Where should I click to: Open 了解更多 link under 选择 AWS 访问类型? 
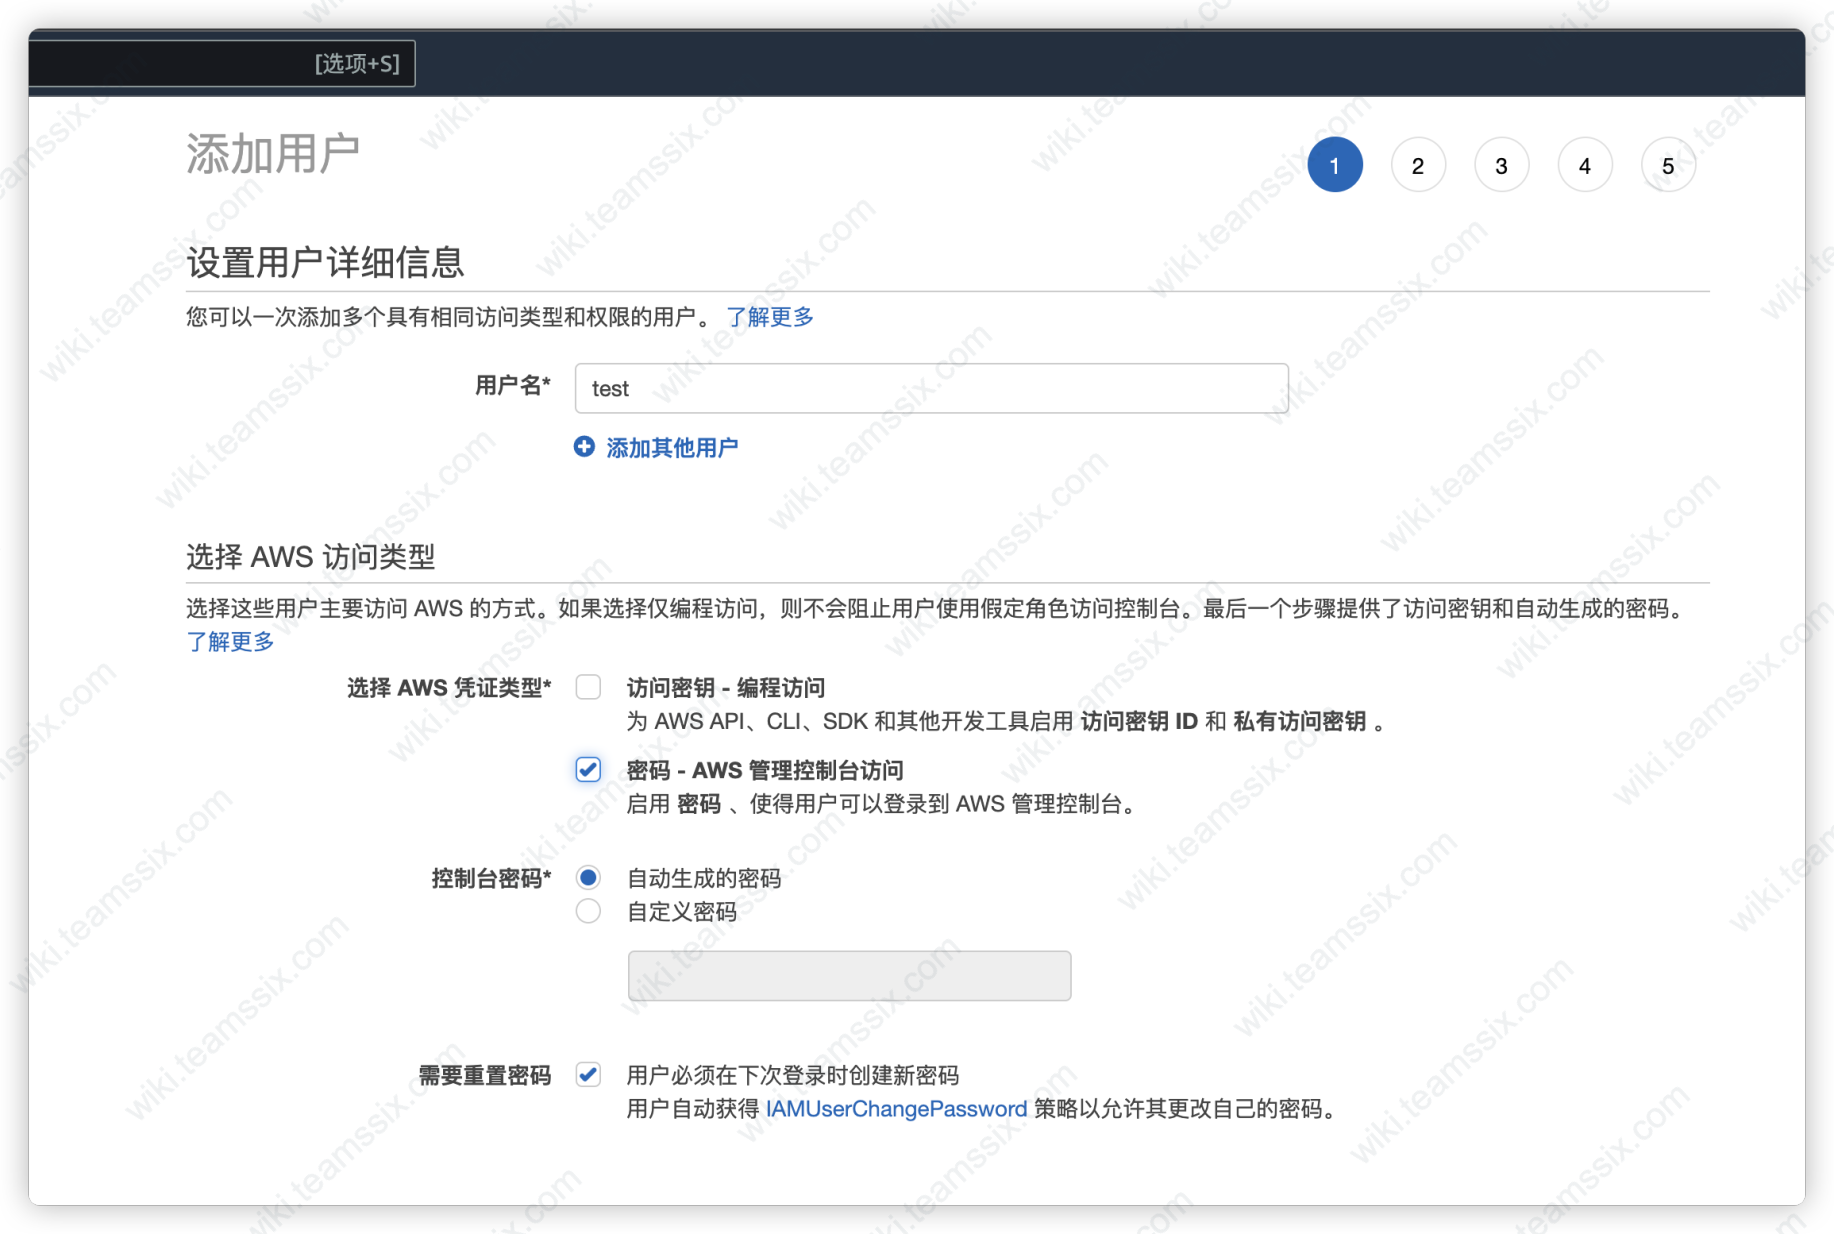click(x=230, y=642)
